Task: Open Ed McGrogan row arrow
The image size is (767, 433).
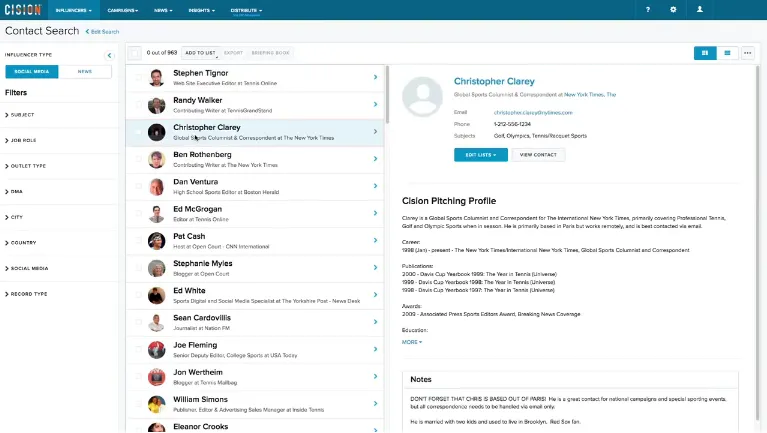Action: pos(375,213)
